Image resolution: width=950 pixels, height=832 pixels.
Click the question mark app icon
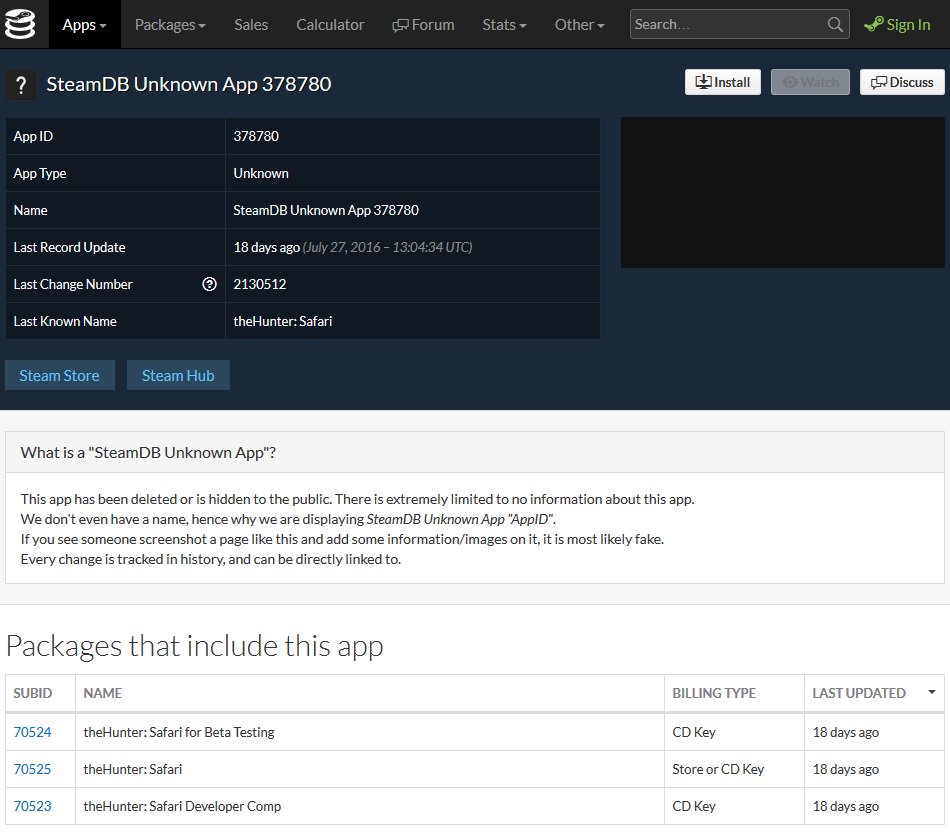(21, 85)
